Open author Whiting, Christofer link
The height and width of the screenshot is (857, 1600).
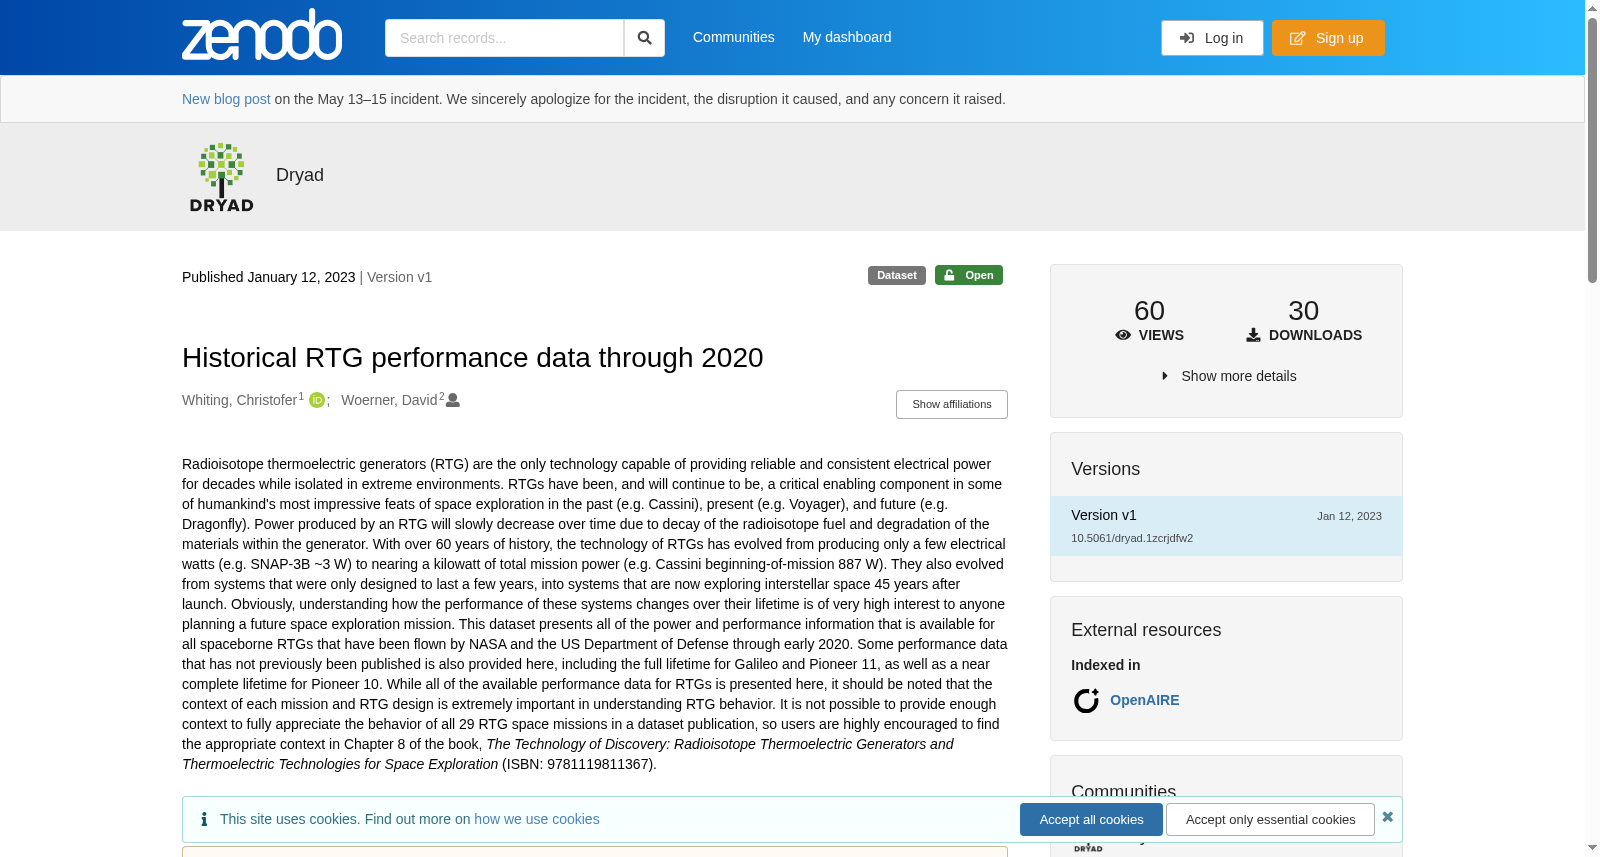click(x=240, y=400)
